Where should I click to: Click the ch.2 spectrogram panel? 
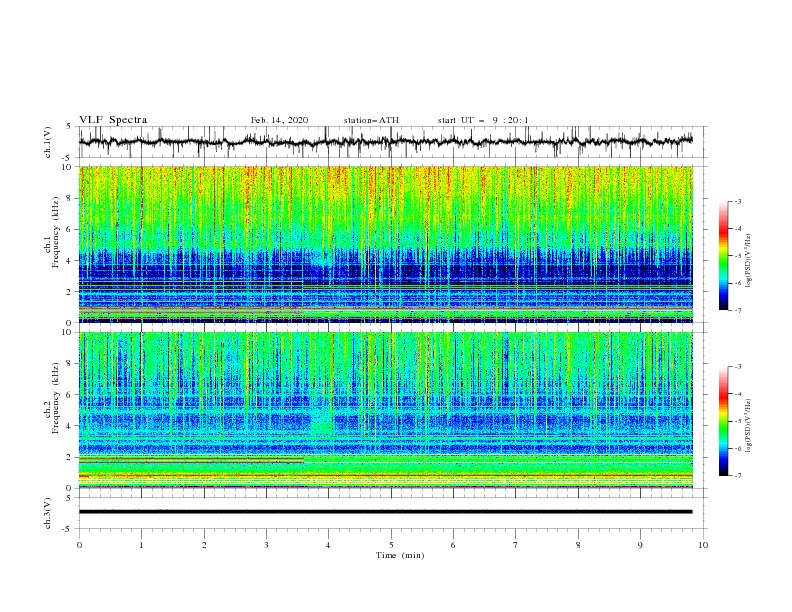385,410
